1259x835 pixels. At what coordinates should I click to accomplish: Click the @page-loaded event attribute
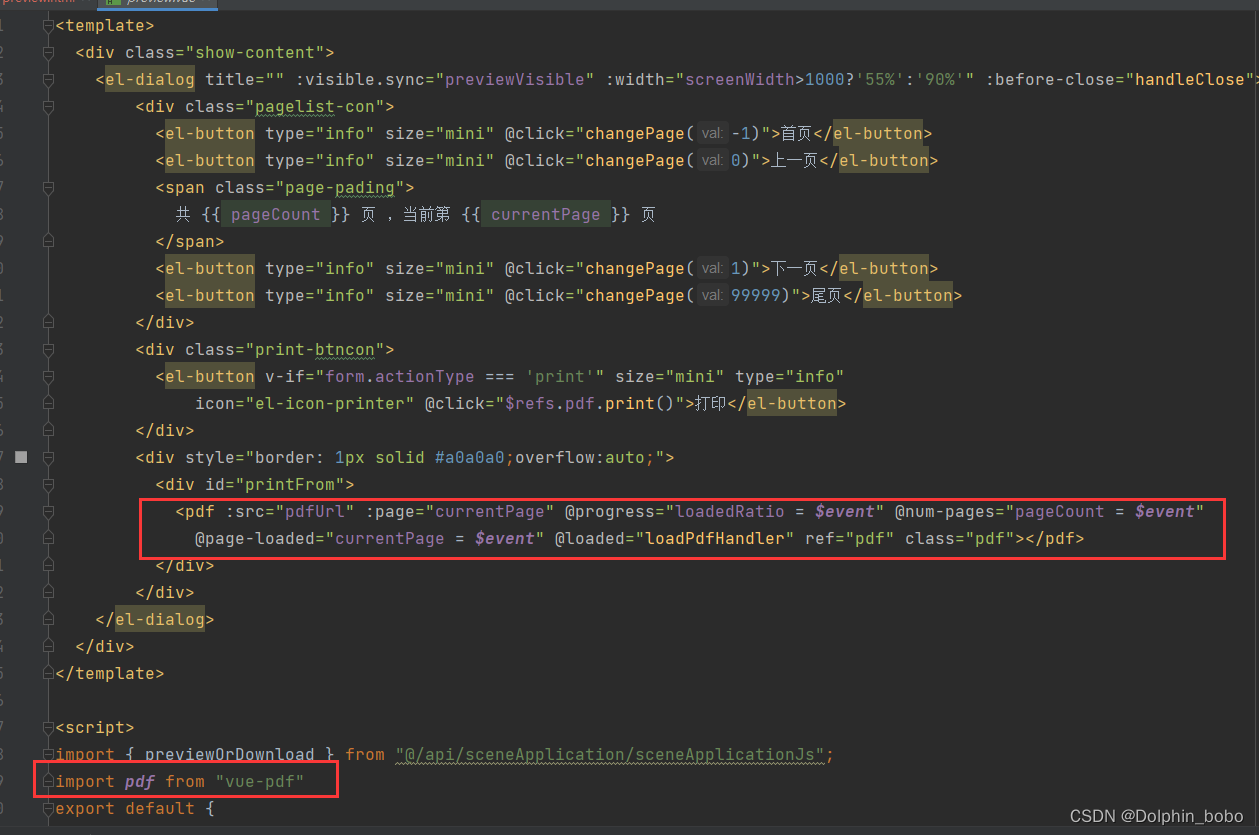click(x=255, y=538)
